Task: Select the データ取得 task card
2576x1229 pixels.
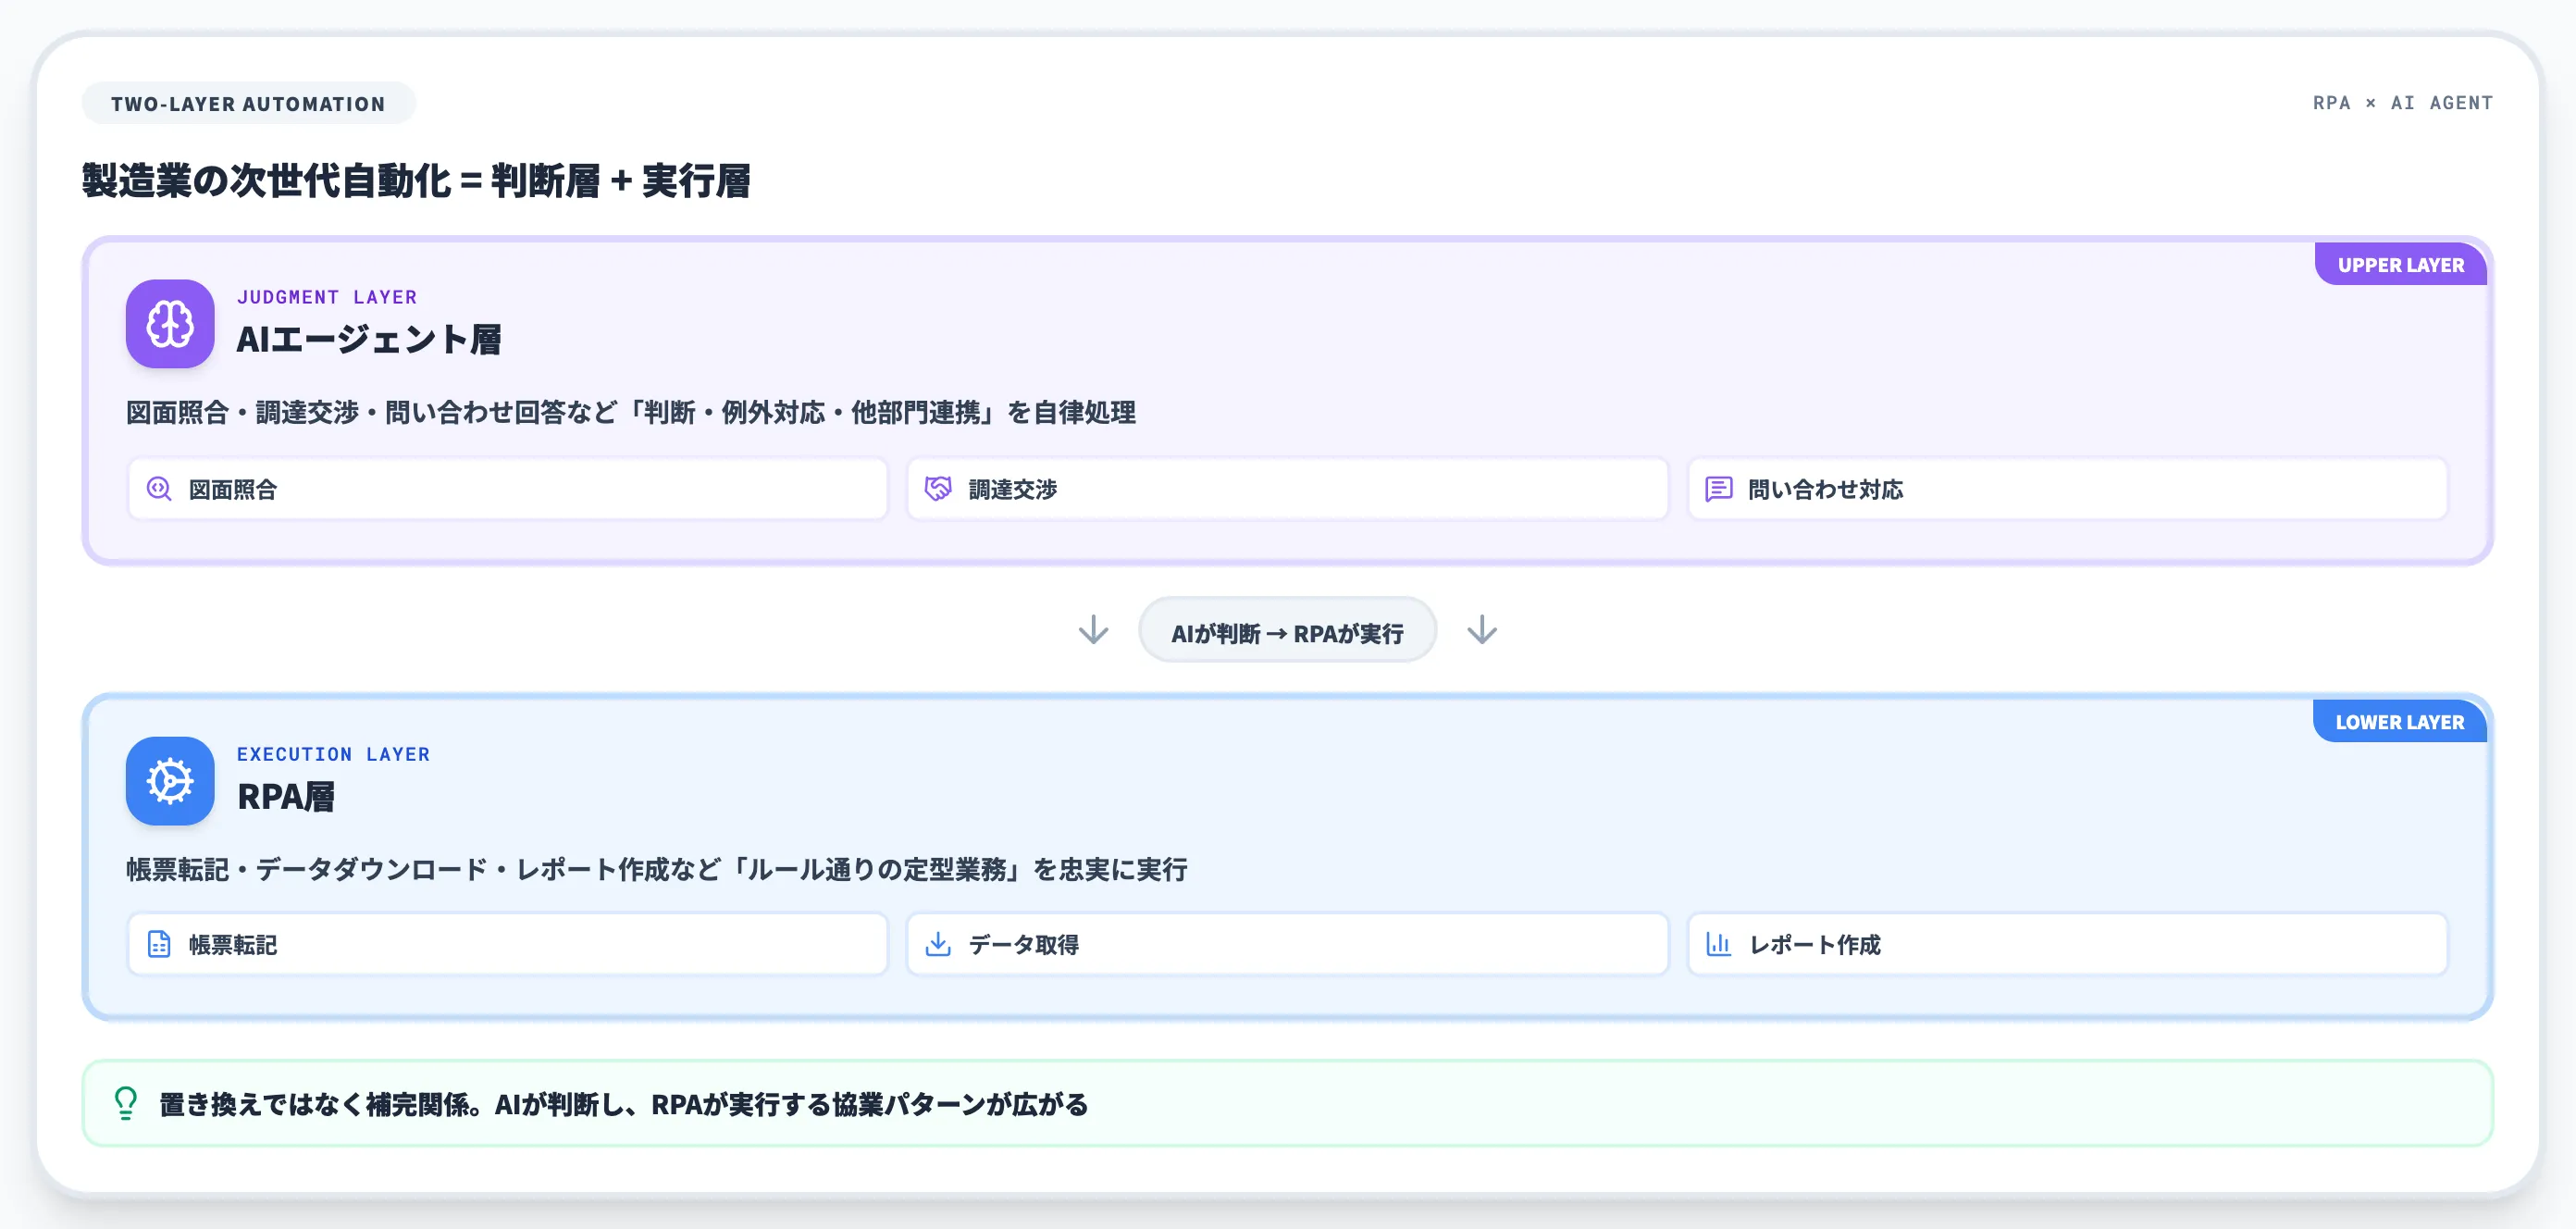Action: [1286, 944]
